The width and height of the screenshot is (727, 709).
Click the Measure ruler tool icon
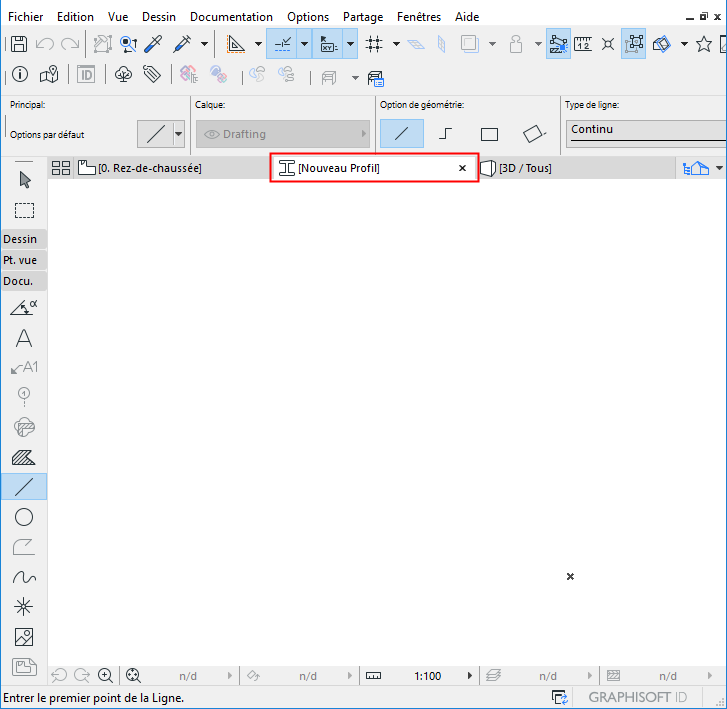pos(583,44)
